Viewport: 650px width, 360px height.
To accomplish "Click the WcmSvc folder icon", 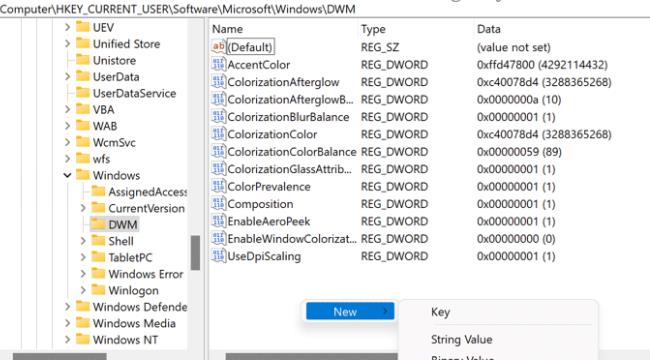I will (83, 142).
